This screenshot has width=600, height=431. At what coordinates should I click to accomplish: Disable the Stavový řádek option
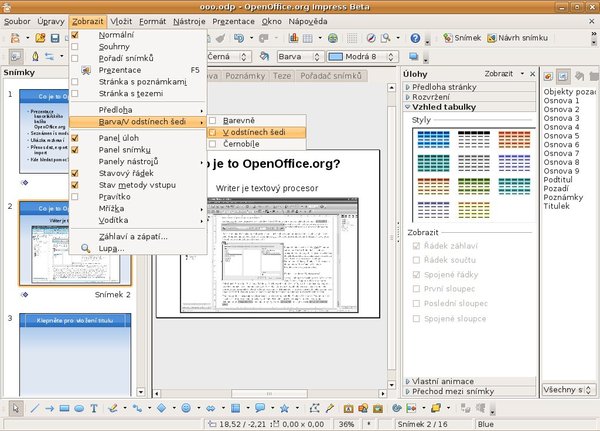tap(75, 173)
